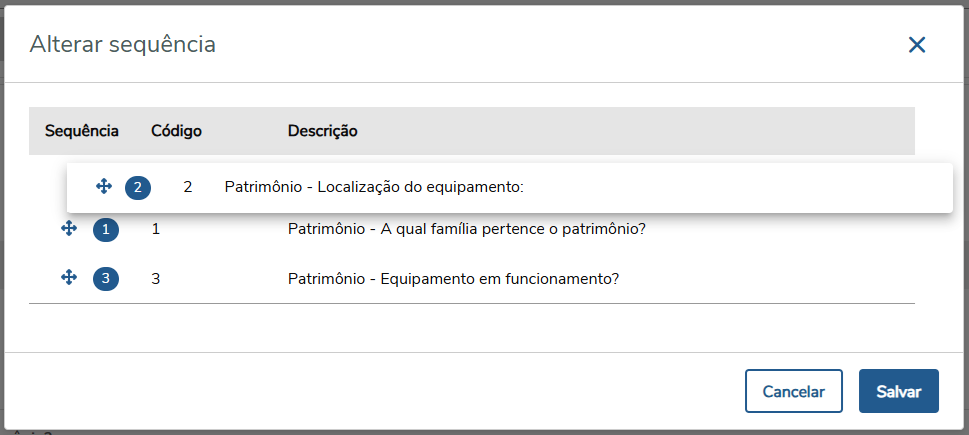The image size is (969, 435).
Task: Click the move handle for the família row
Action: tap(69, 229)
